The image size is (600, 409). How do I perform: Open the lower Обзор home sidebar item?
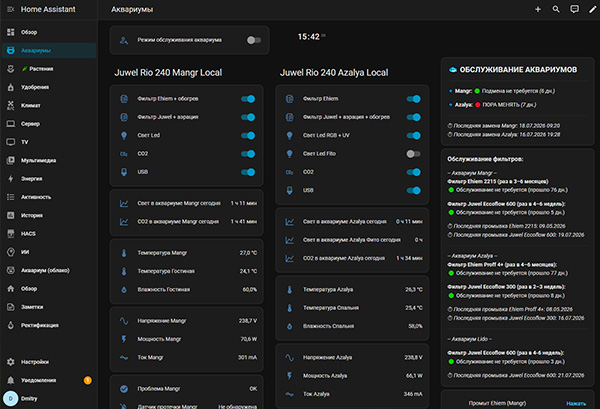pyautogui.click(x=49, y=288)
